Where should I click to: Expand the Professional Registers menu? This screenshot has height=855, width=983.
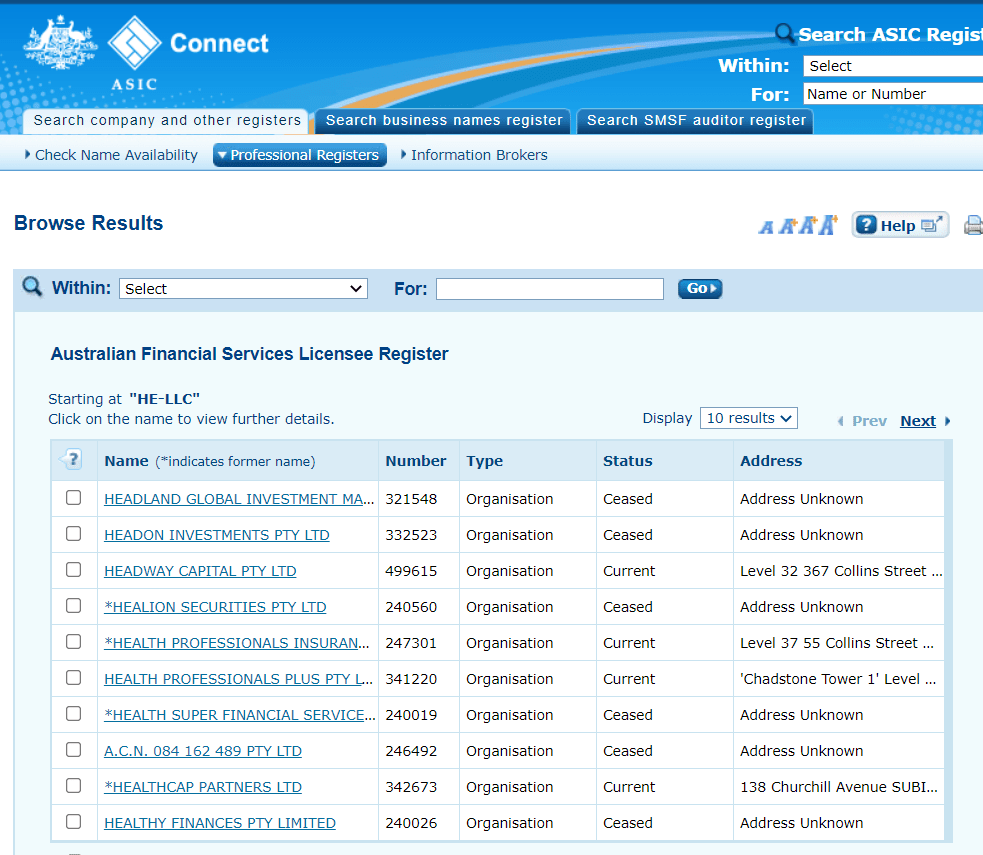click(300, 155)
